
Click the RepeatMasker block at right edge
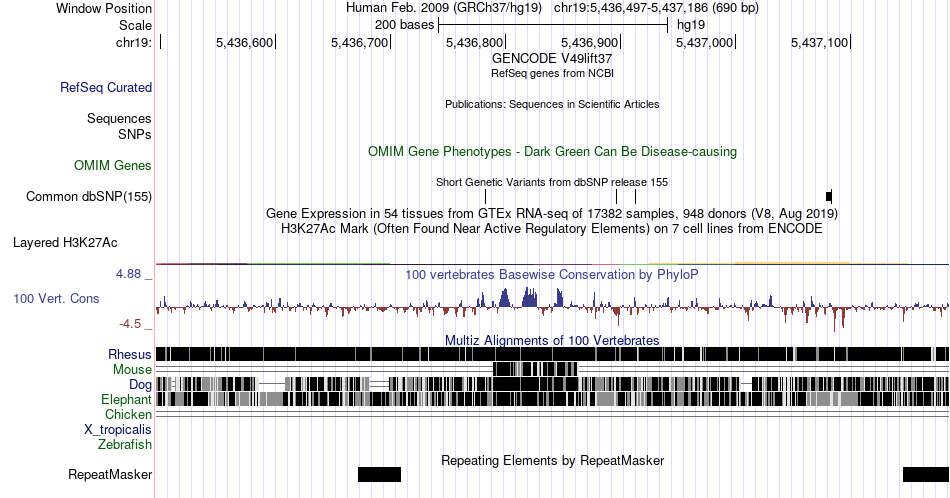coord(926,474)
